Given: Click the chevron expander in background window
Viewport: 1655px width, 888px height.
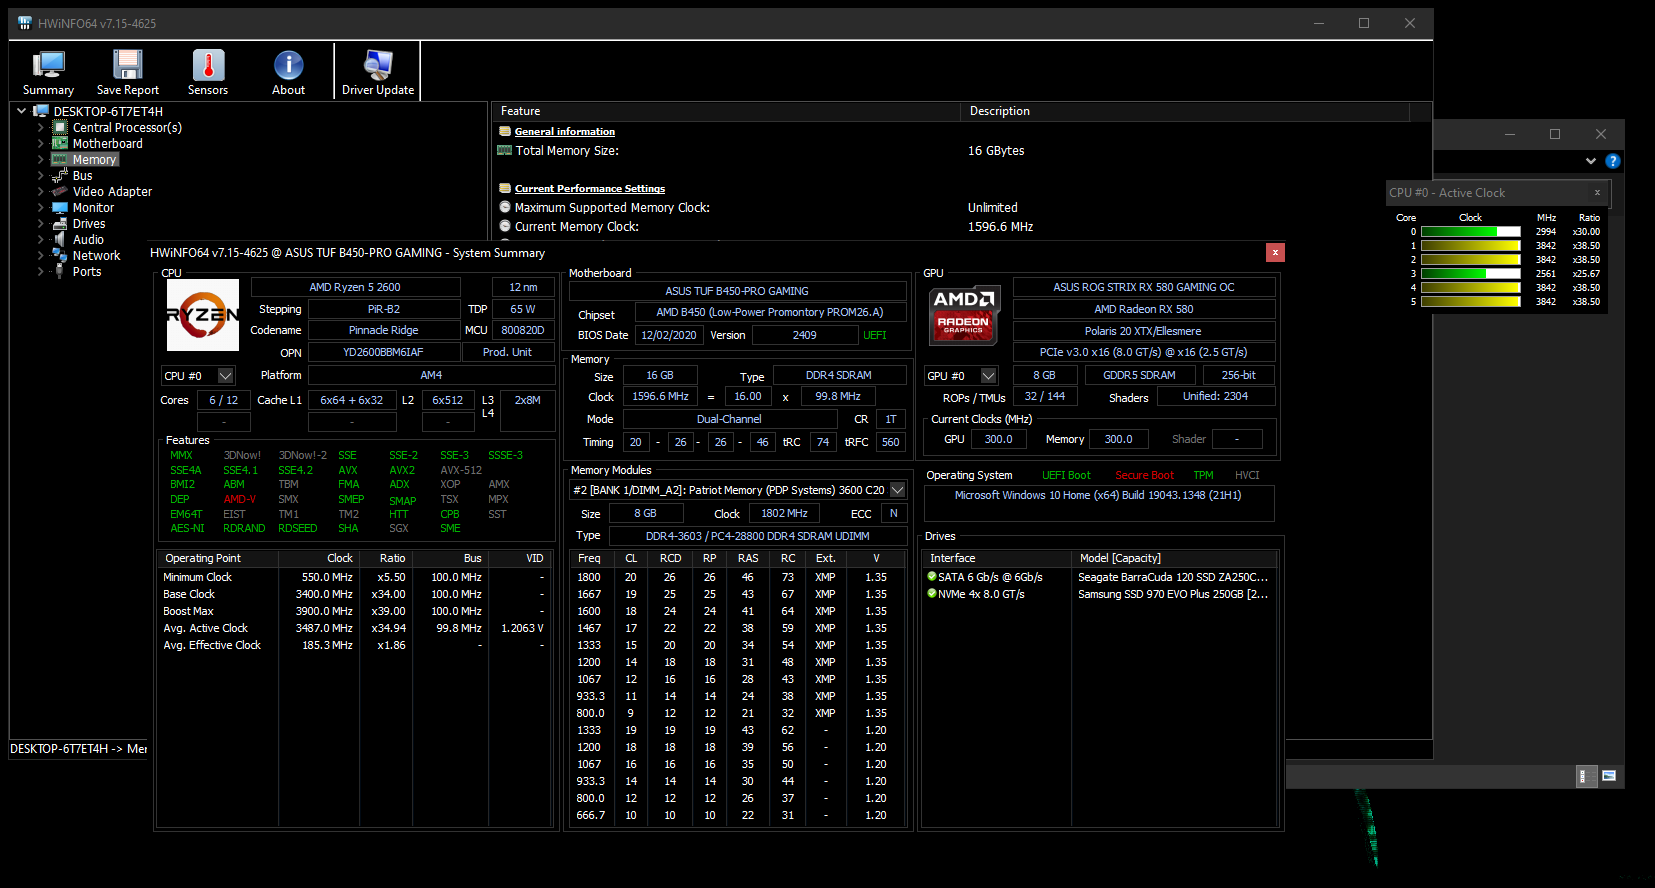Looking at the screenshot, I should point(1591,161).
